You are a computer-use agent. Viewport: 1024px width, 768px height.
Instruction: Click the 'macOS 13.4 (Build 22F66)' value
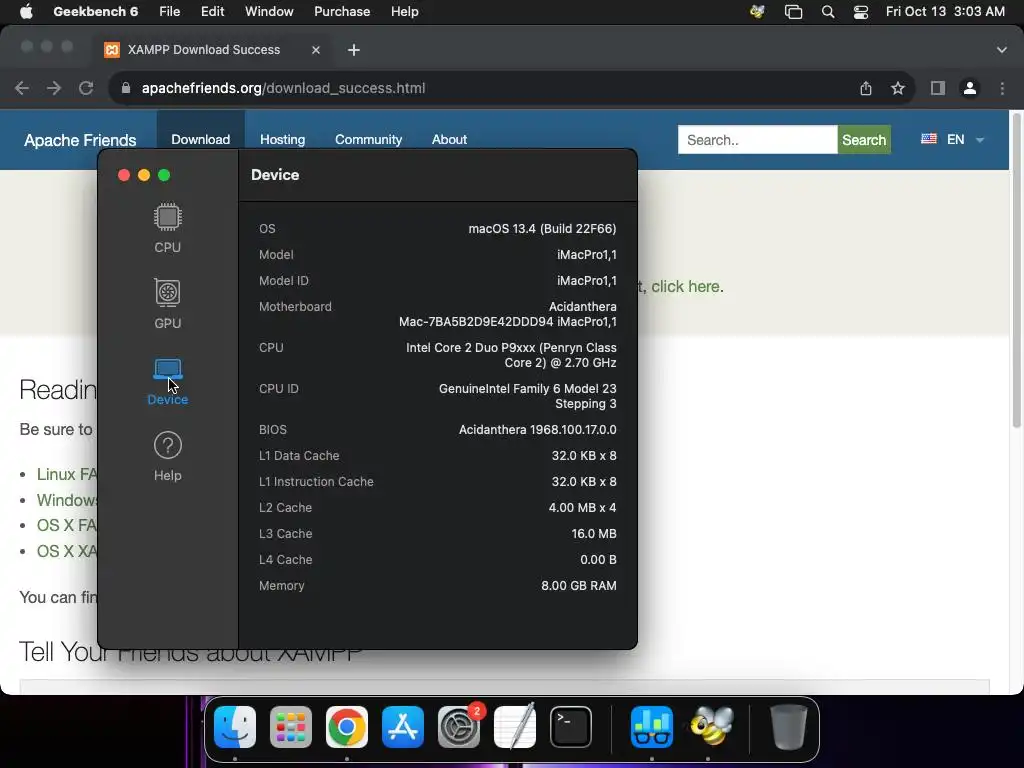click(x=542, y=229)
